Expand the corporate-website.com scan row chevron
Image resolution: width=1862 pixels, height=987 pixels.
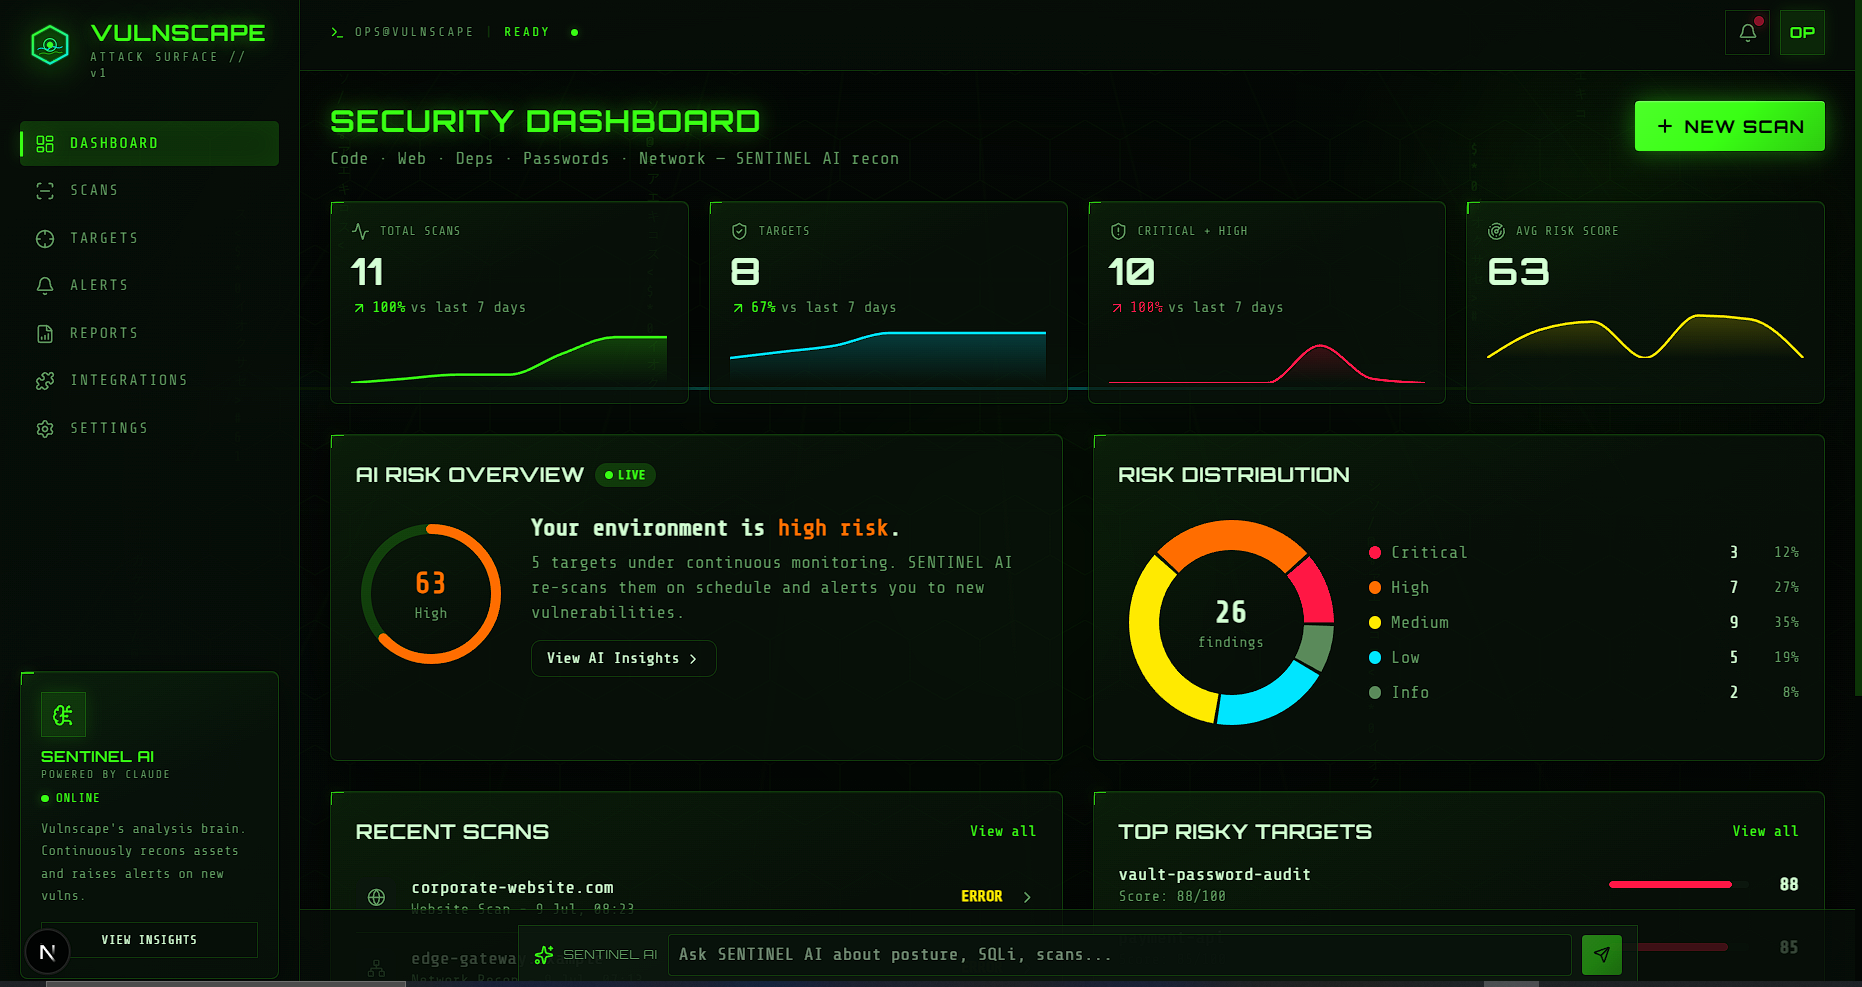click(x=1027, y=897)
